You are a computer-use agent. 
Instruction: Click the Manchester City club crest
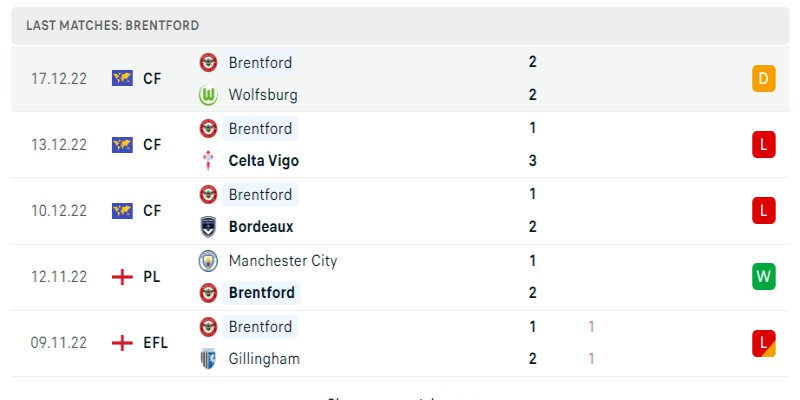point(208,261)
